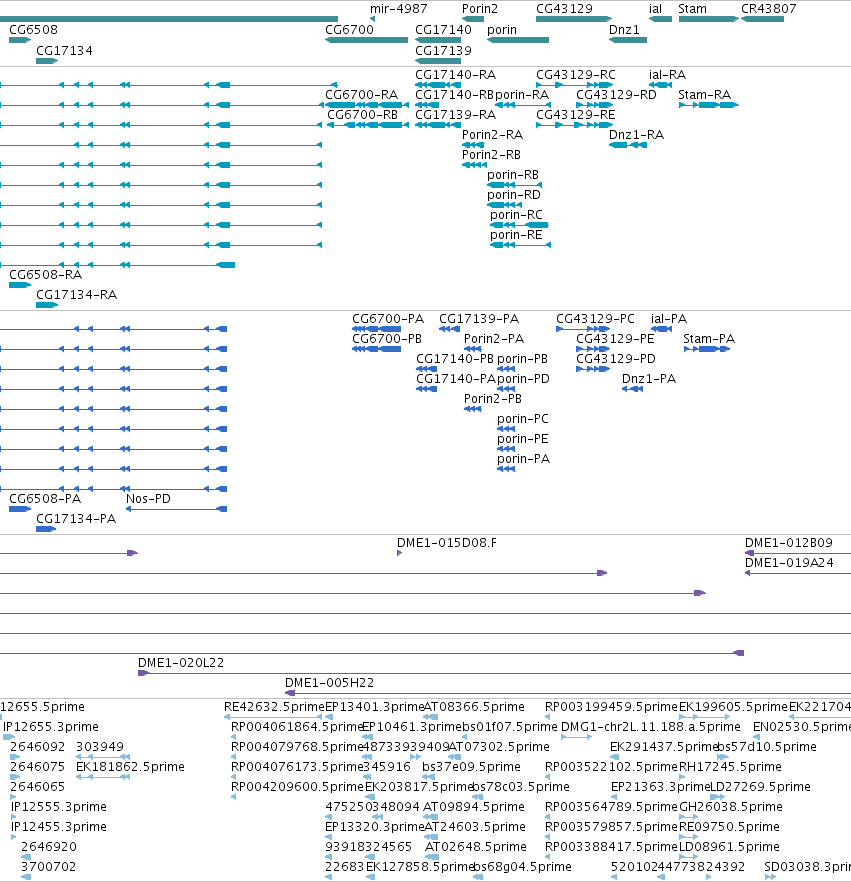Click the Stam gene label
The height and width of the screenshot is (882, 851).
pyautogui.click(x=692, y=9)
